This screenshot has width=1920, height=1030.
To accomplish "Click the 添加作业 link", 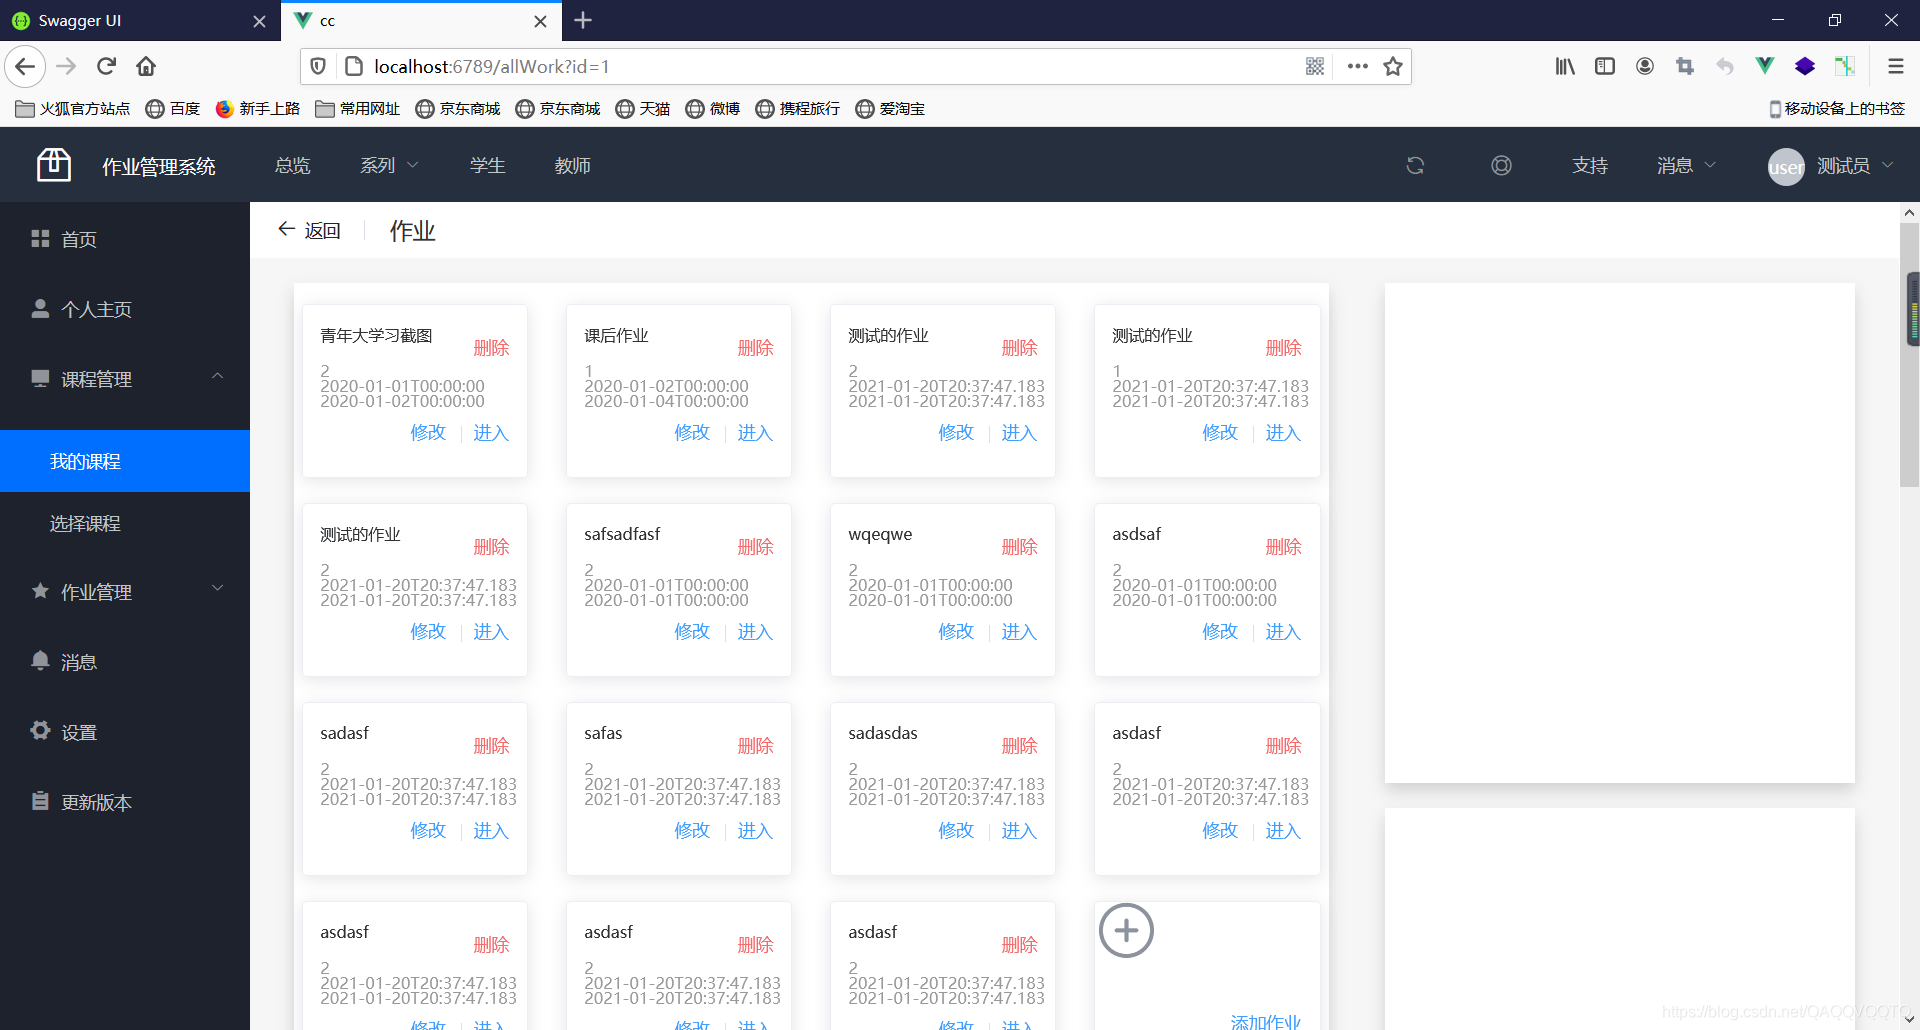I will tap(1265, 1021).
